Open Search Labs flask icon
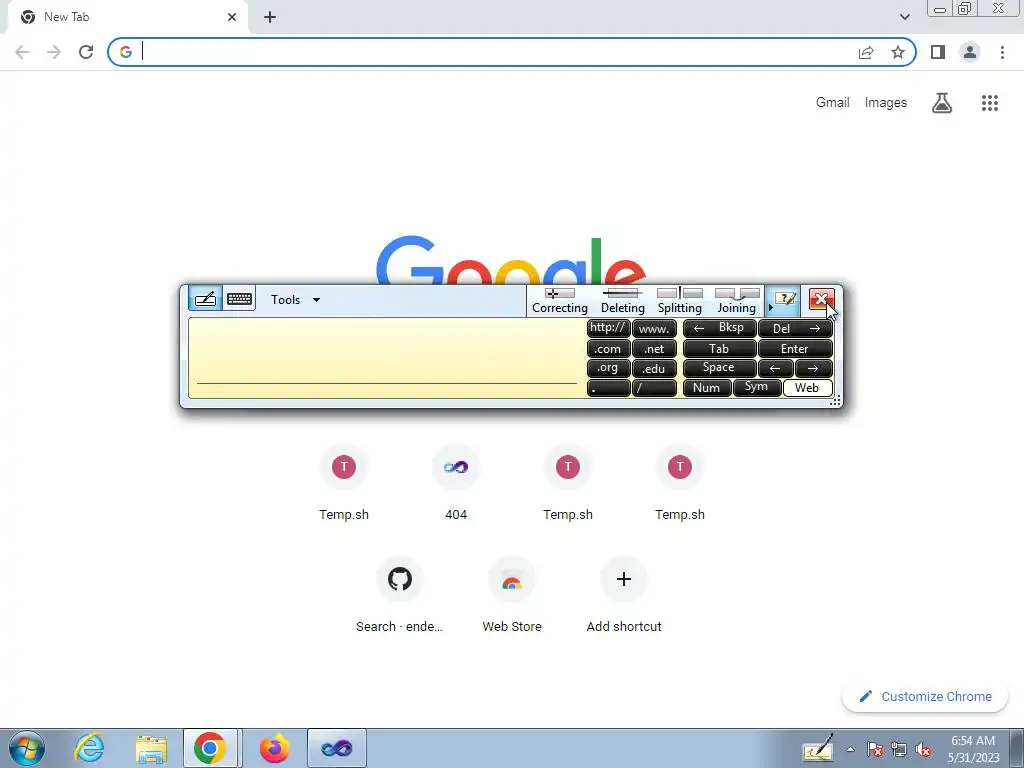1024x768 pixels. 942,103
